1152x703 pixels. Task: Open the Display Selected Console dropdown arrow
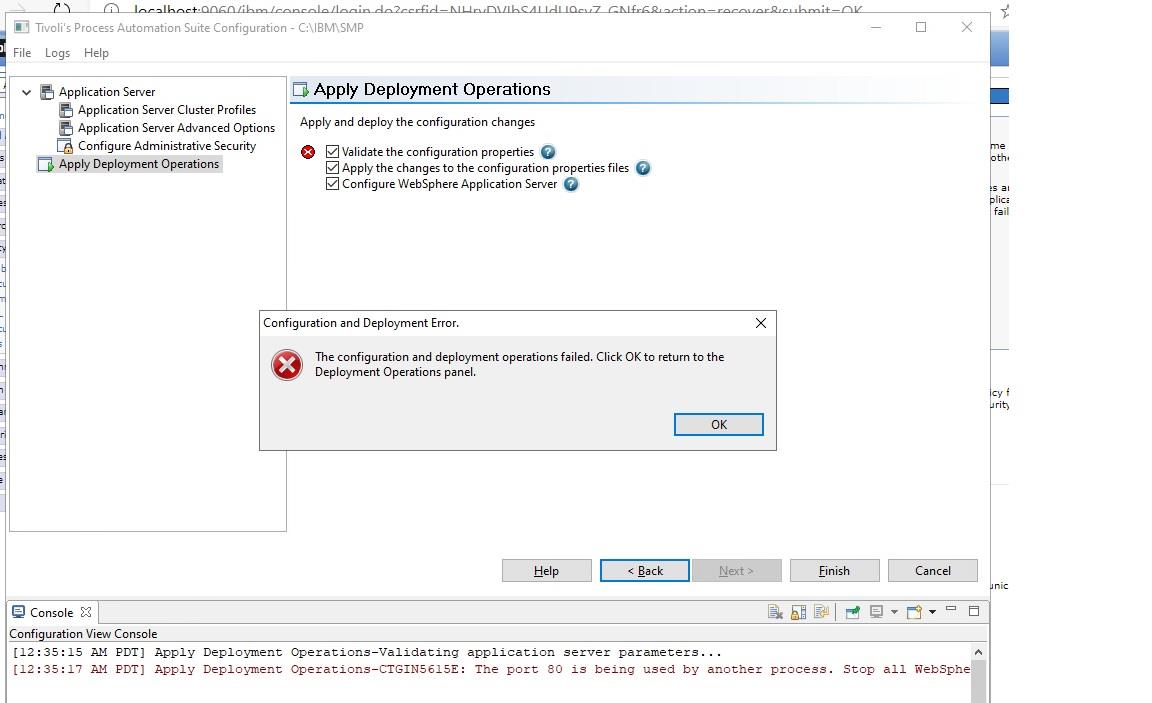pyautogui.click(x=894, y=611)
